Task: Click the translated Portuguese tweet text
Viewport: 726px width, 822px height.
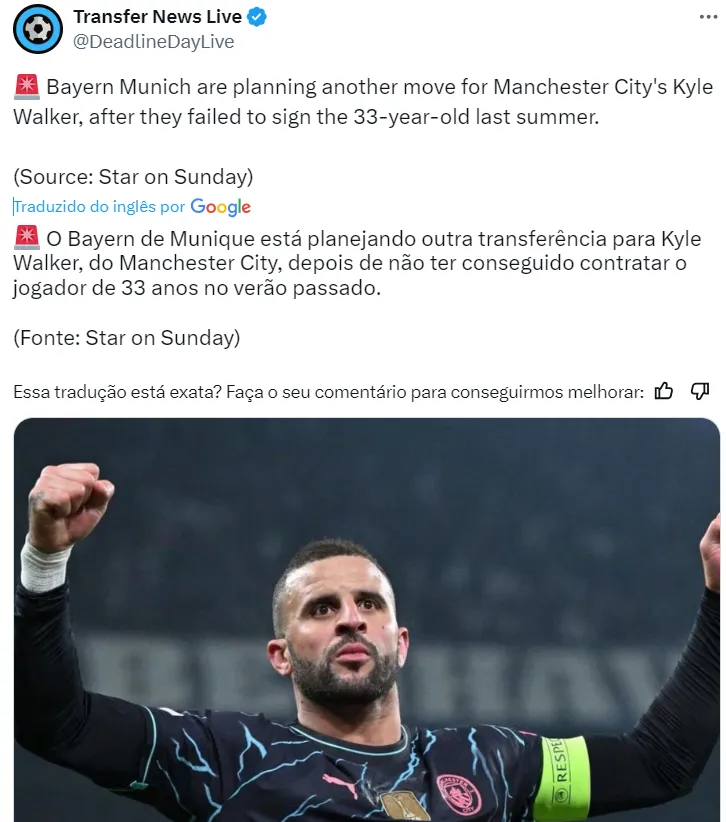Action: point(357,263)
